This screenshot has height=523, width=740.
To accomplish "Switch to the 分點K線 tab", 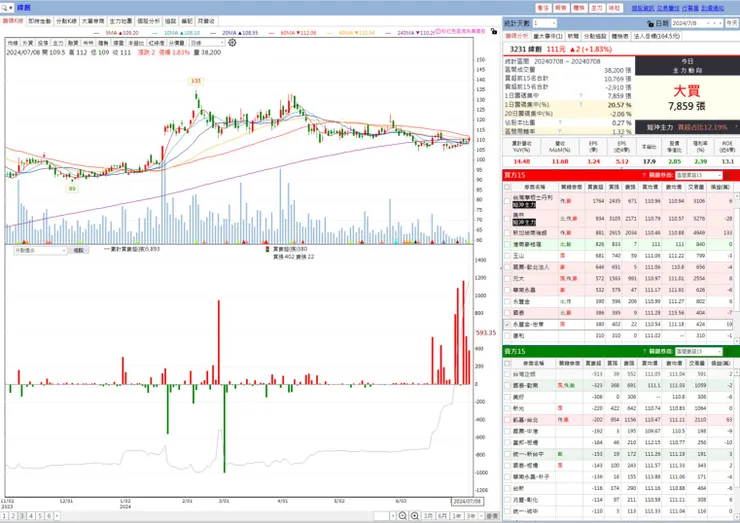I will [x=66, y=21].
